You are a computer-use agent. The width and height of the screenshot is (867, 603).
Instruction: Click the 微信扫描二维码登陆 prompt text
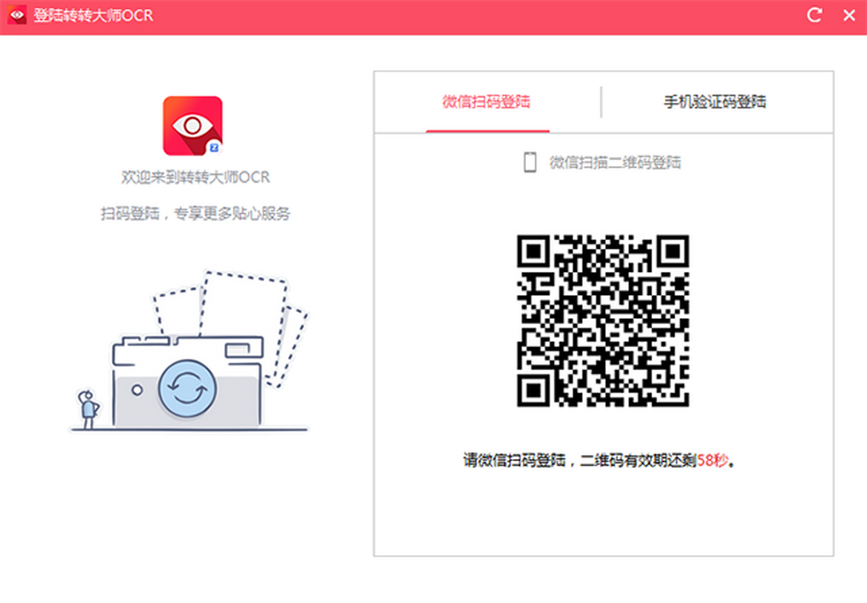(x=615, y=162)
